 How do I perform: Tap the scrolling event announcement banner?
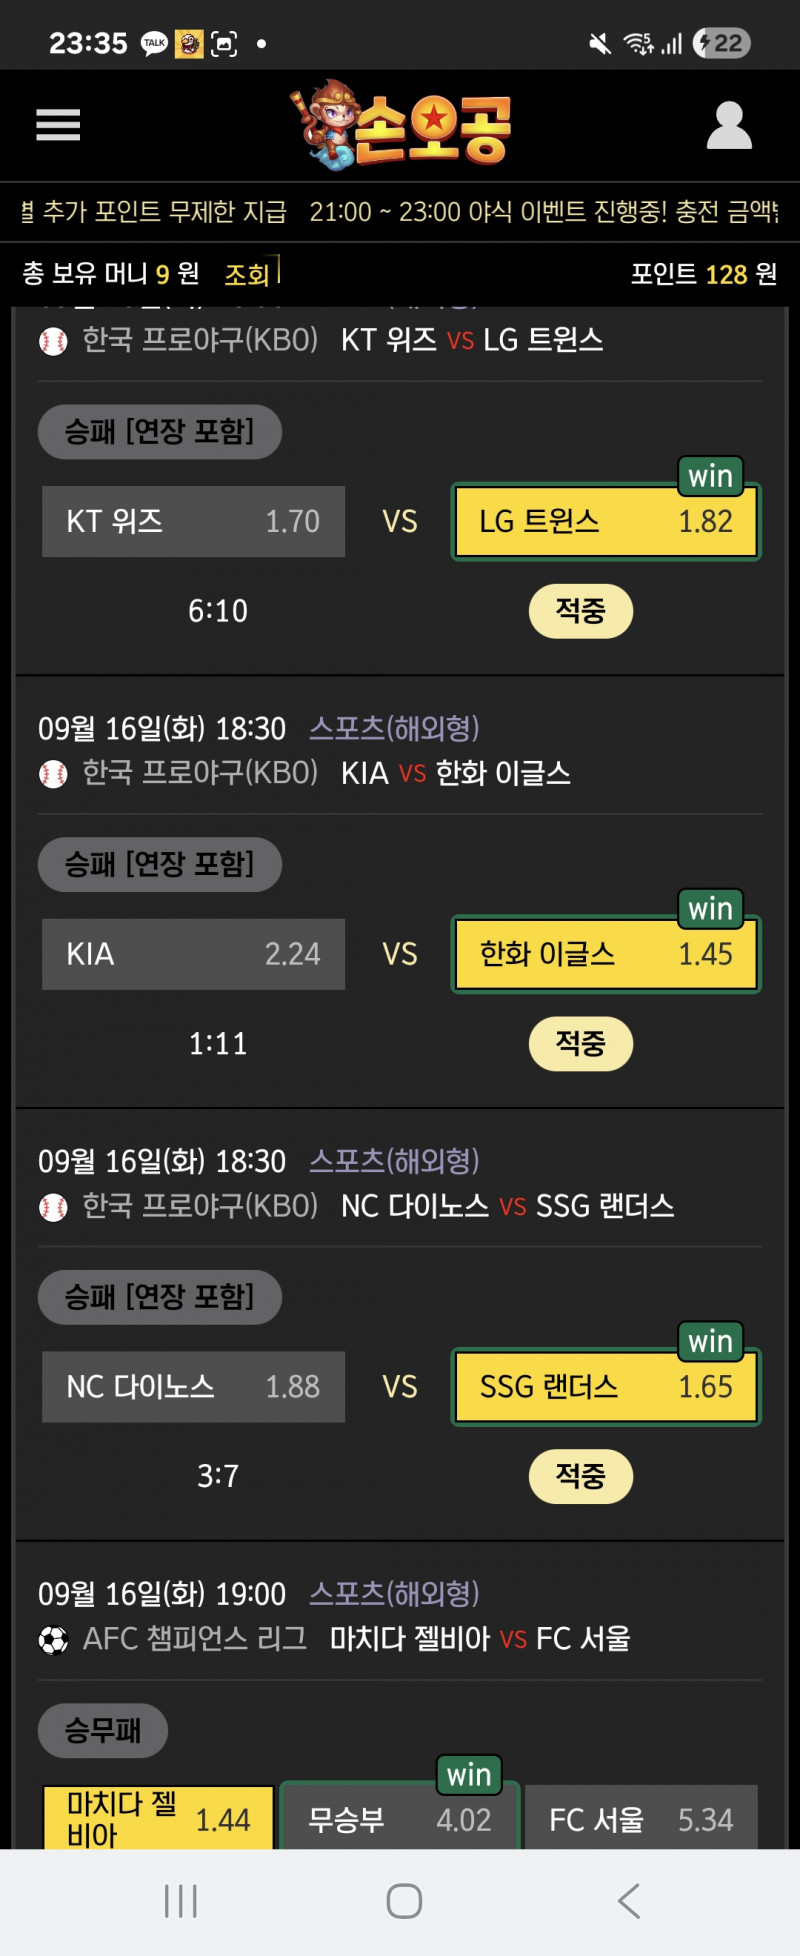pyautogui.click(x=400, y=212)
